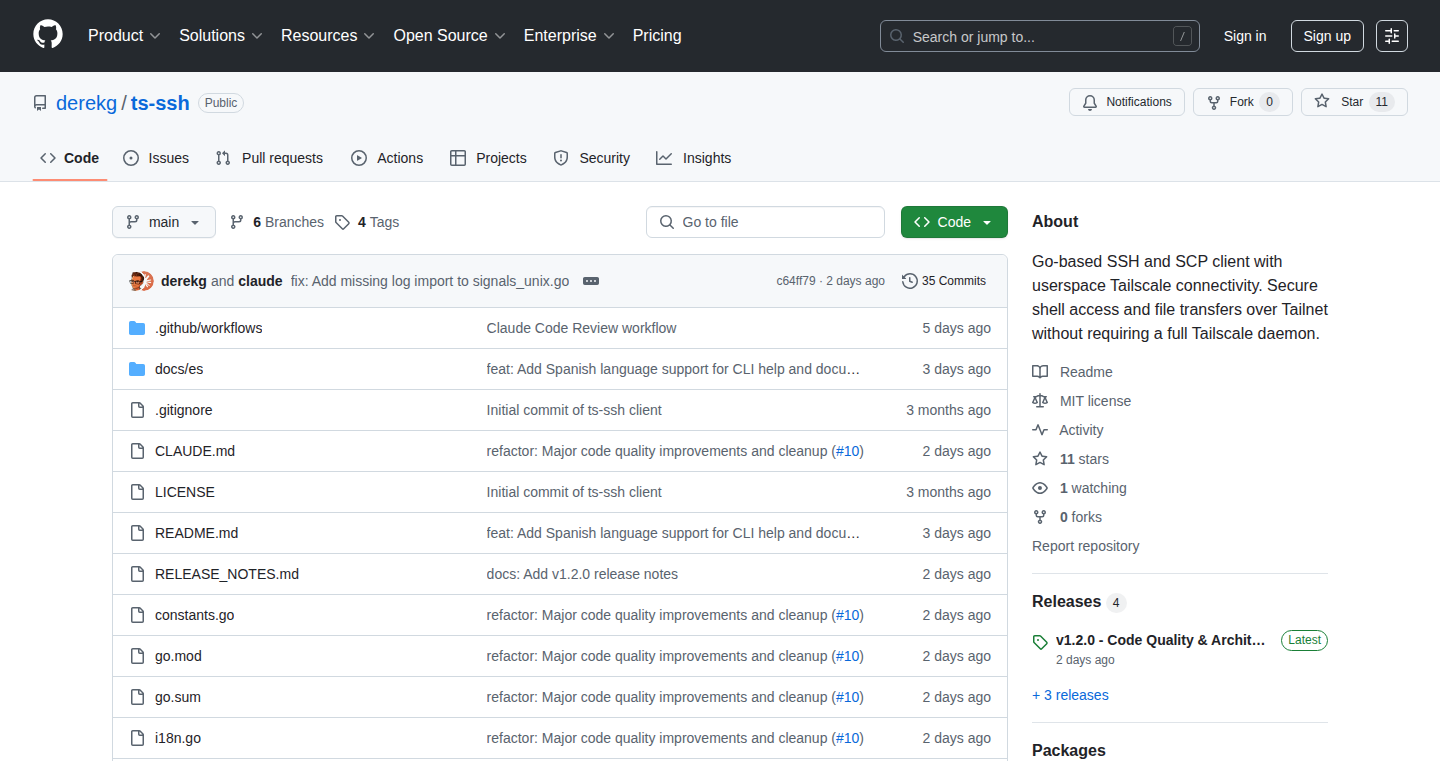Click the book icon next to Readme
The image size is (1440, 761).
1040,372
